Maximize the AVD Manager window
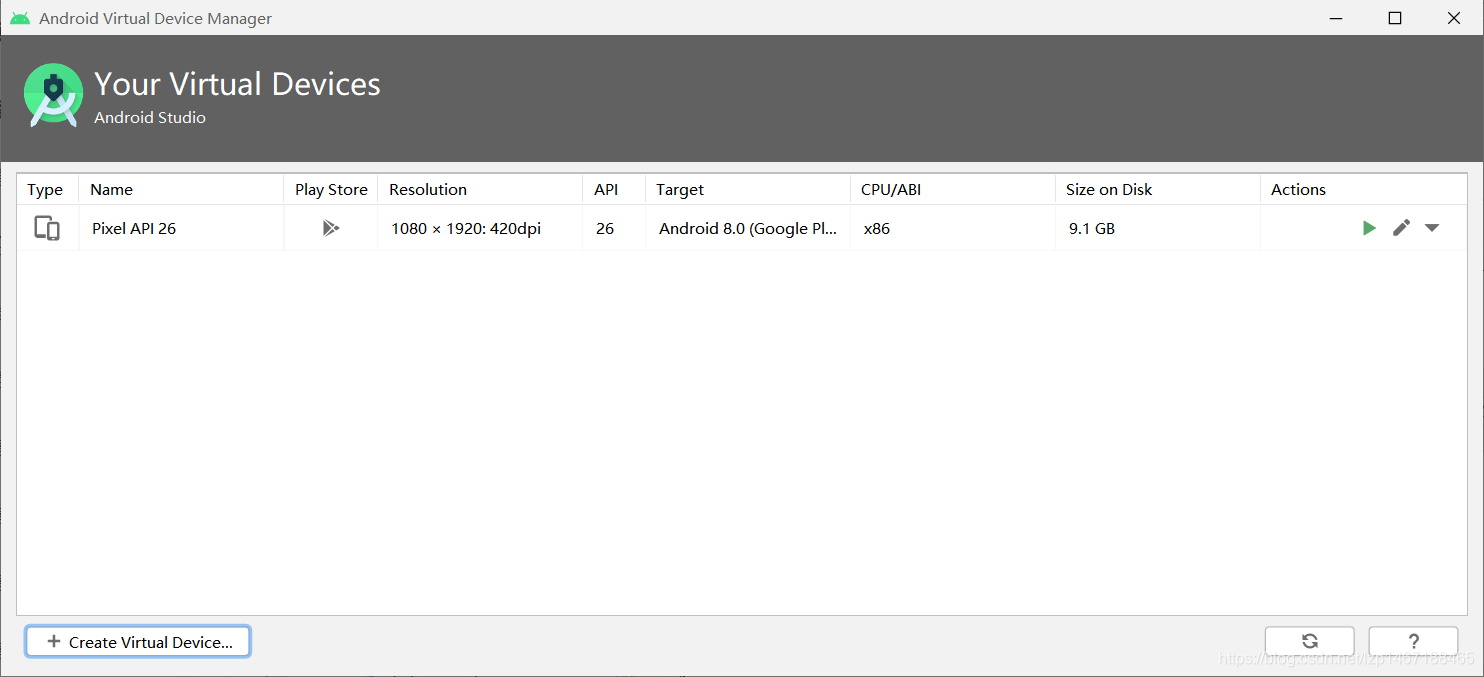The image size is (1484, 677). click(x=1395, y=18)
